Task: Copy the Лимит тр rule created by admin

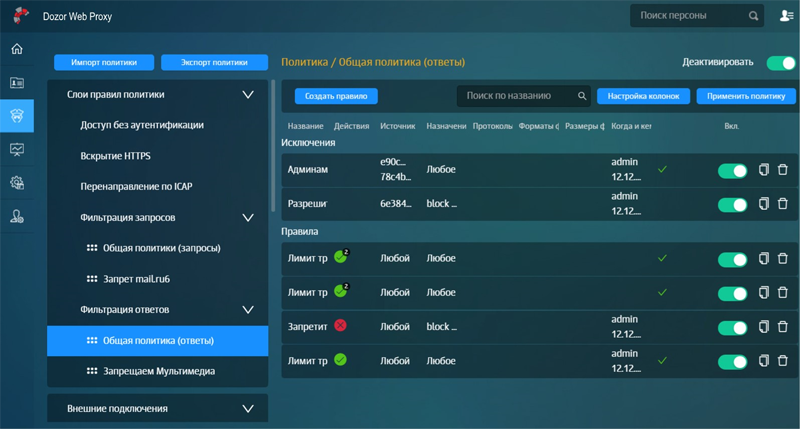Action: tap(763, 361)
